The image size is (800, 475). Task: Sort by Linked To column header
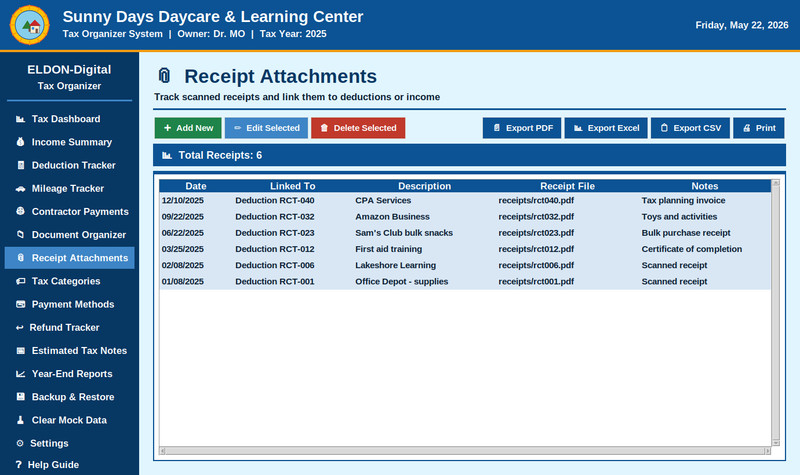293,186
